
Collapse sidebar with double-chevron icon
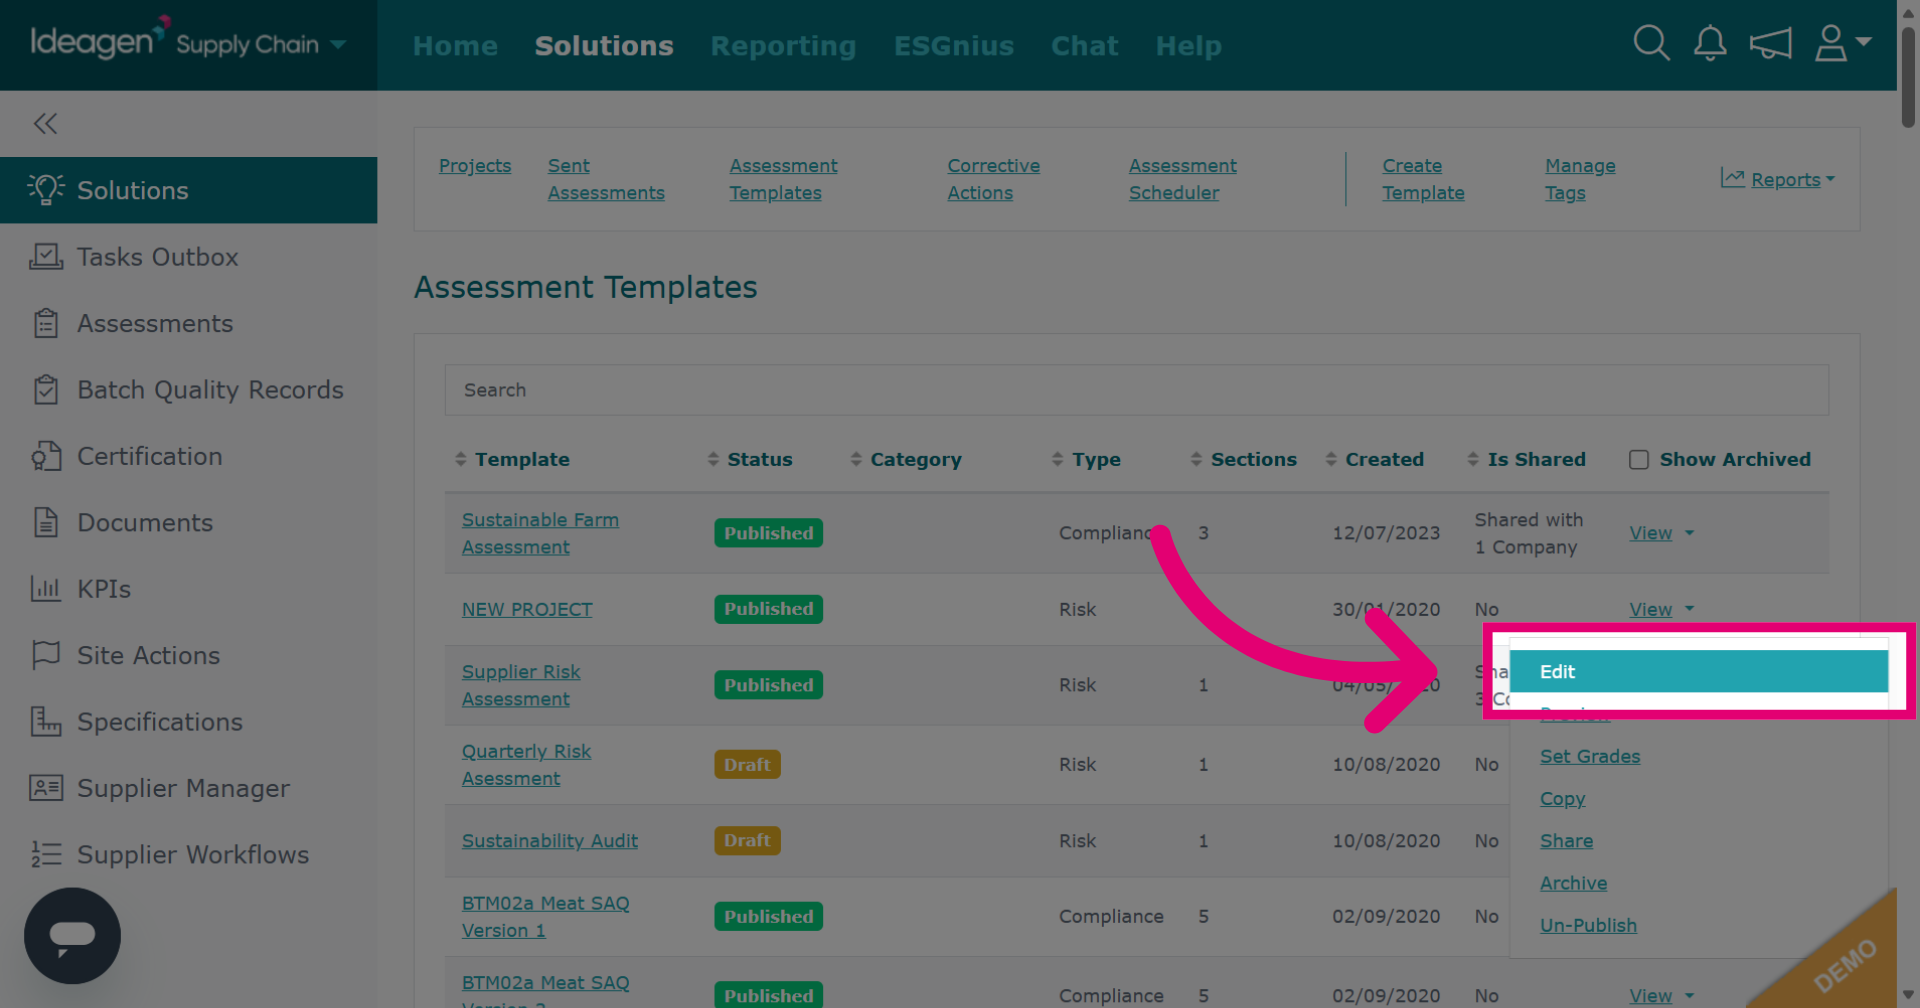coord(45,123)
